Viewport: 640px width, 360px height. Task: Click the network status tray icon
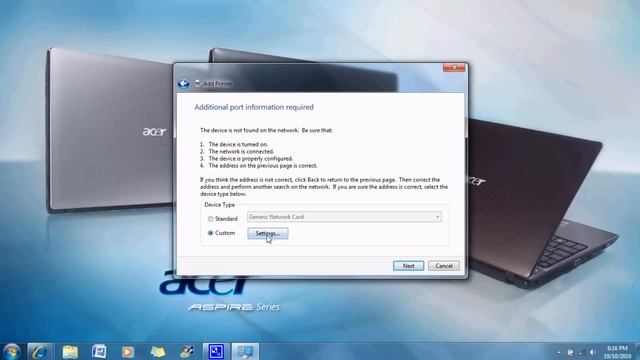(x=582, y=352)
